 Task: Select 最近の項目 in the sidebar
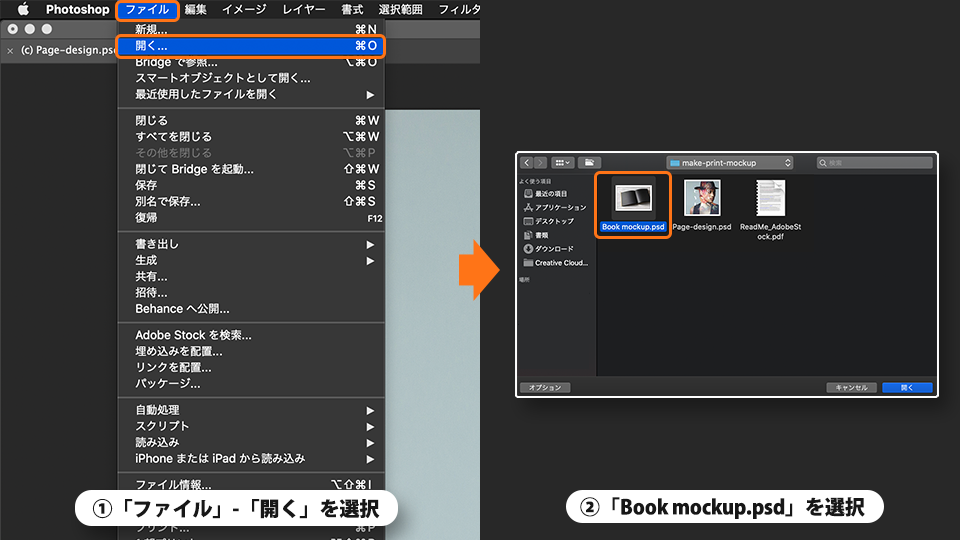(551, 193)
